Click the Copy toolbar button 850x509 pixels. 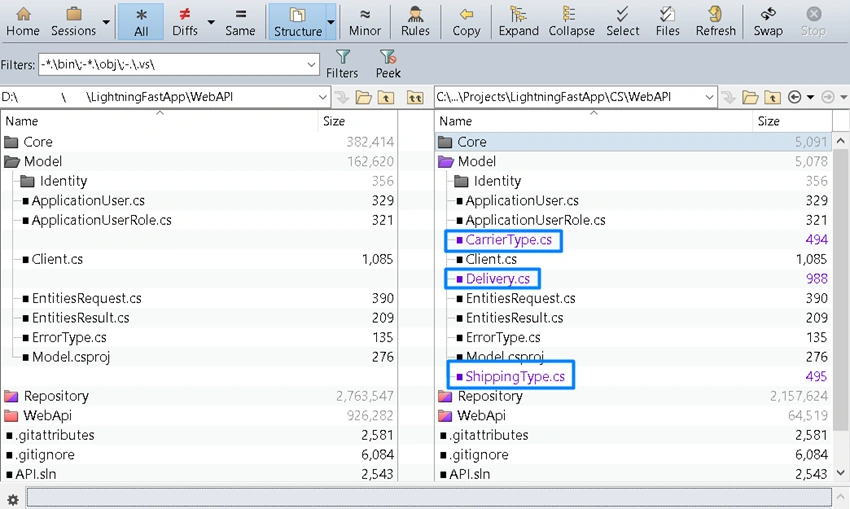click(466, 22)
